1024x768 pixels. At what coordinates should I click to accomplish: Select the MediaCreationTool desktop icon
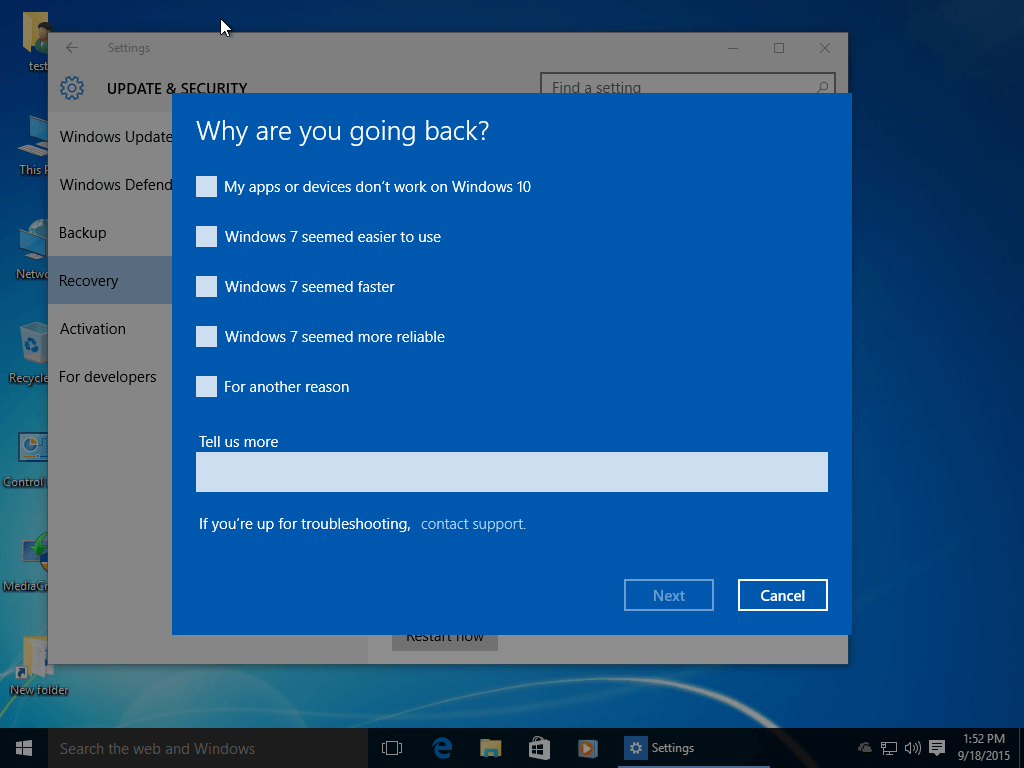26,562
